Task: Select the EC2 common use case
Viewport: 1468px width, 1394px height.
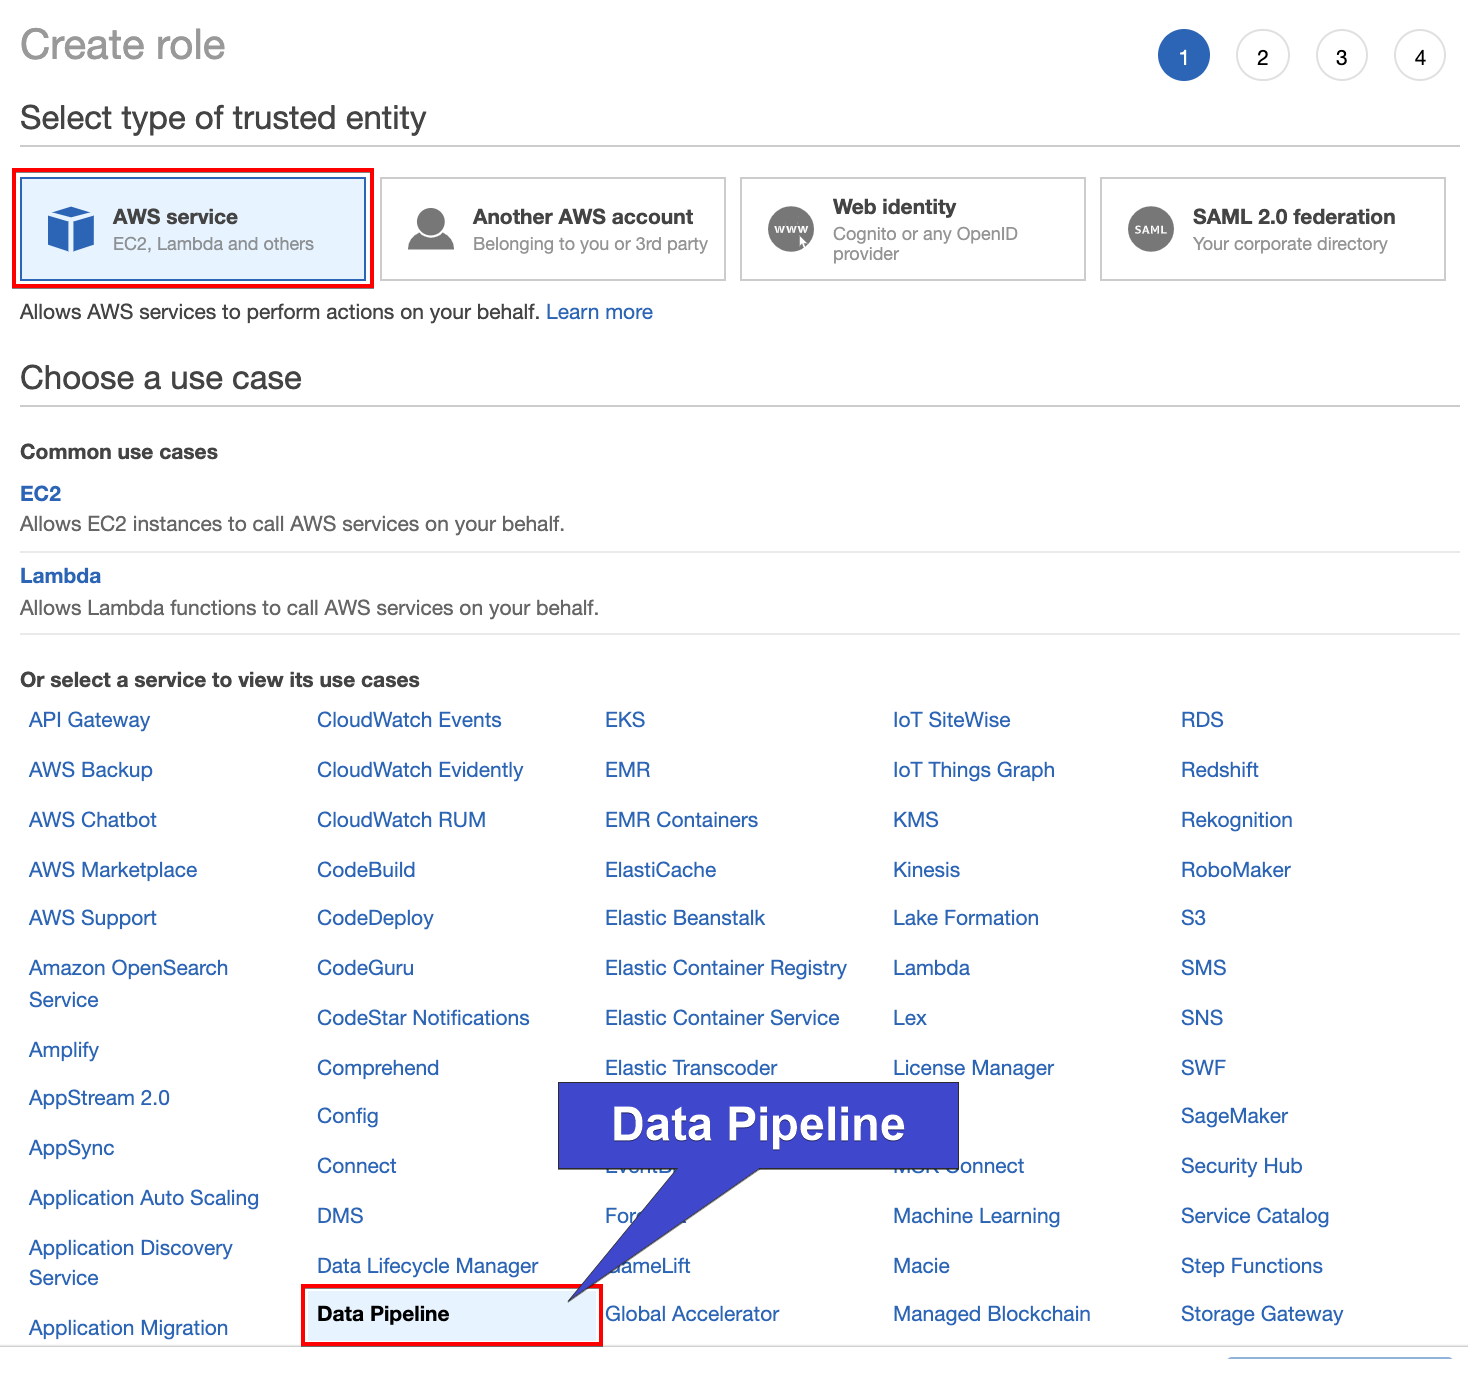Action: coord(41,494)
